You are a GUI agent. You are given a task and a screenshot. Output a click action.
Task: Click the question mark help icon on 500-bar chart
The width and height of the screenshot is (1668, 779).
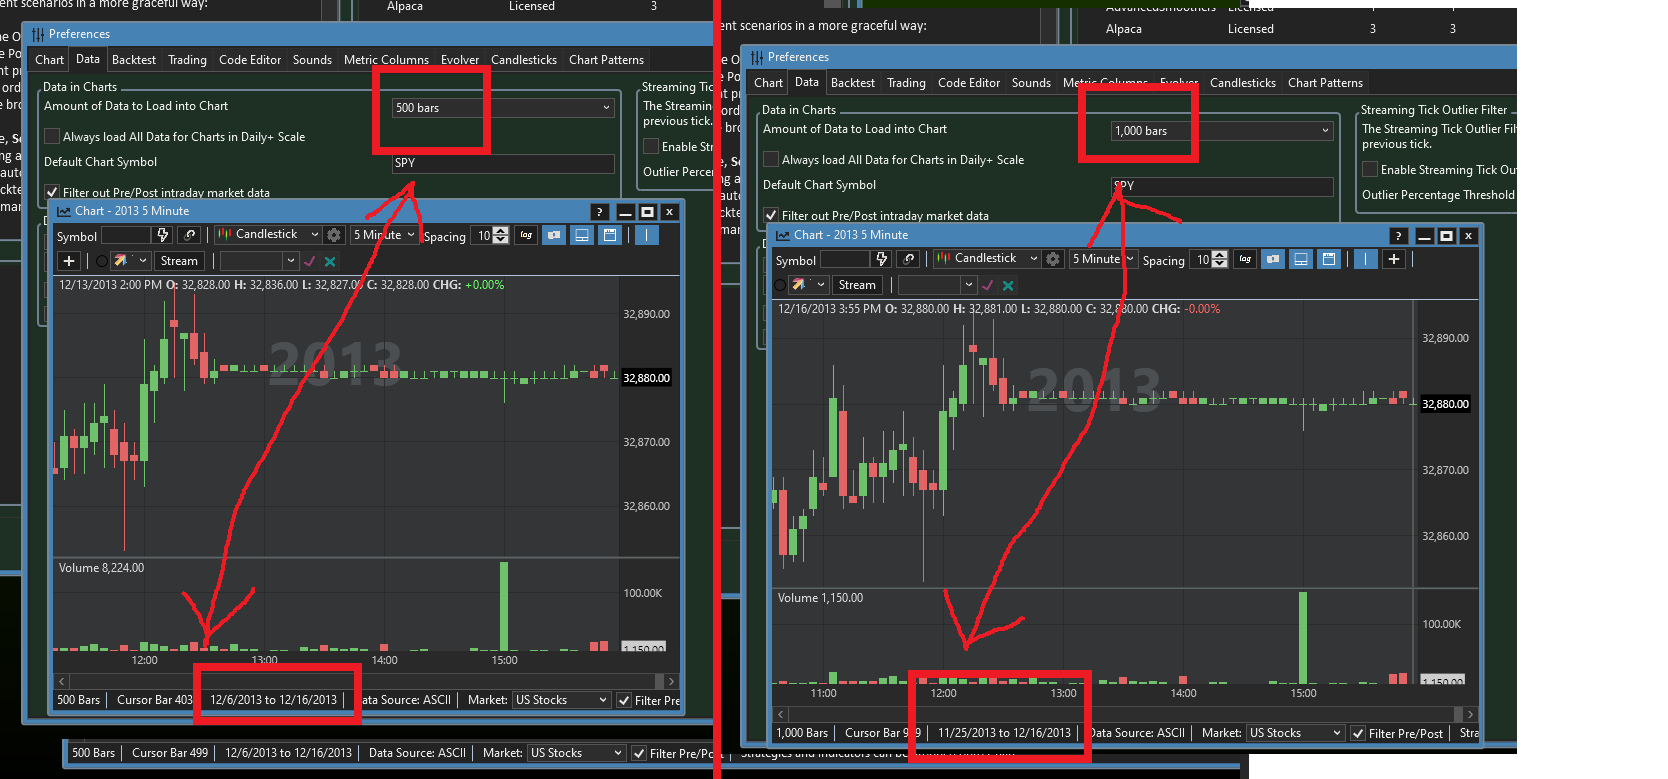599,212
